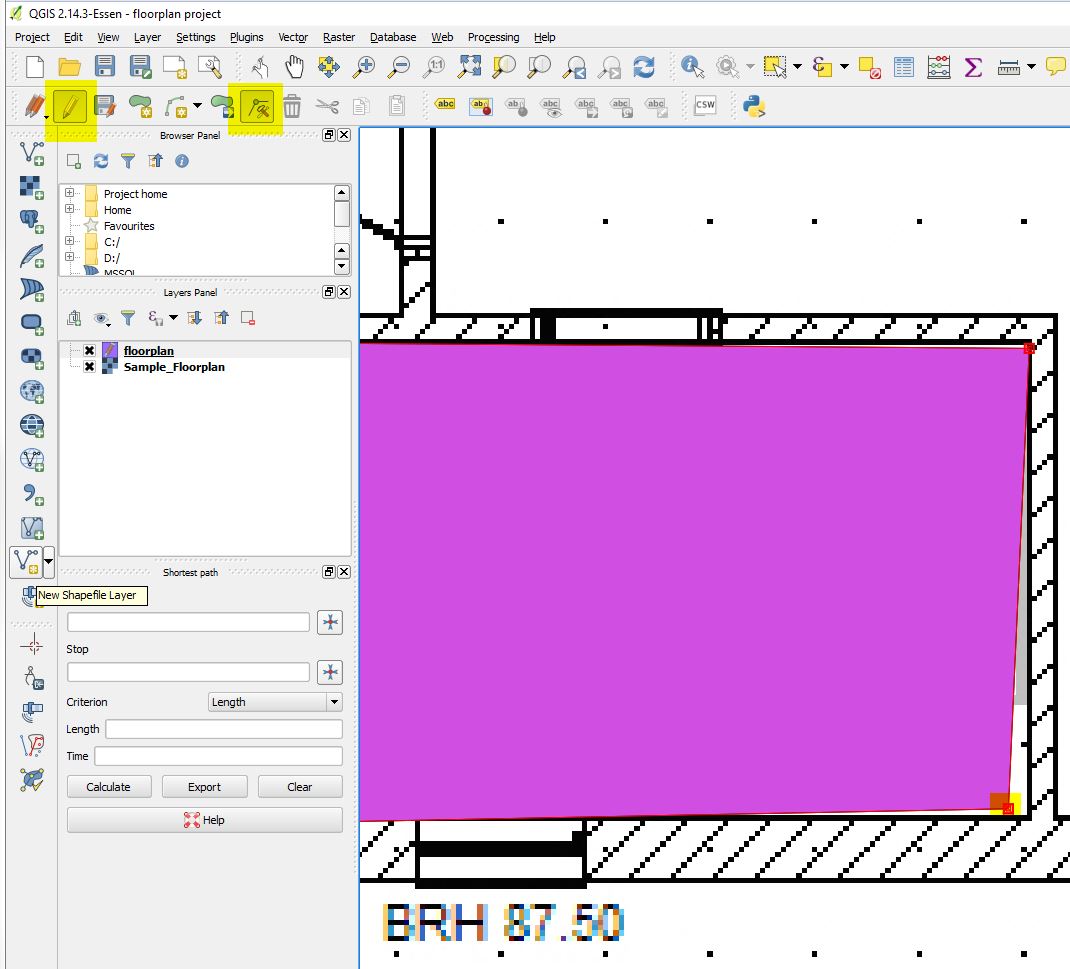This screenshot has height=969, width=1070.
Task: Open the New Shapefile Layer dropdown arrow
Action: (x=48, y=562)
